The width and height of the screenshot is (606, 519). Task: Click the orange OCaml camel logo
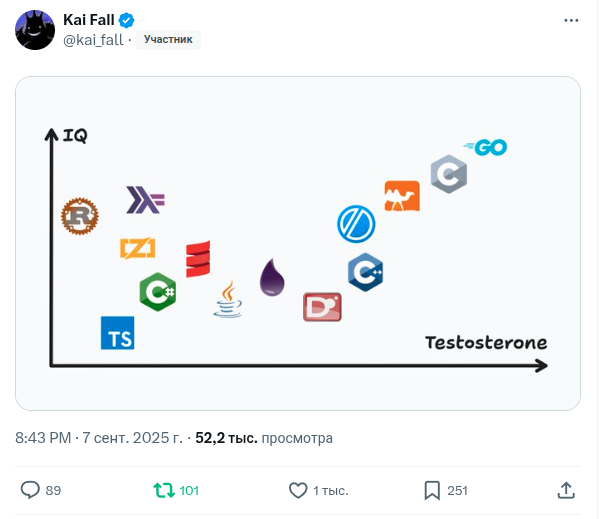[x=402, y=196]
